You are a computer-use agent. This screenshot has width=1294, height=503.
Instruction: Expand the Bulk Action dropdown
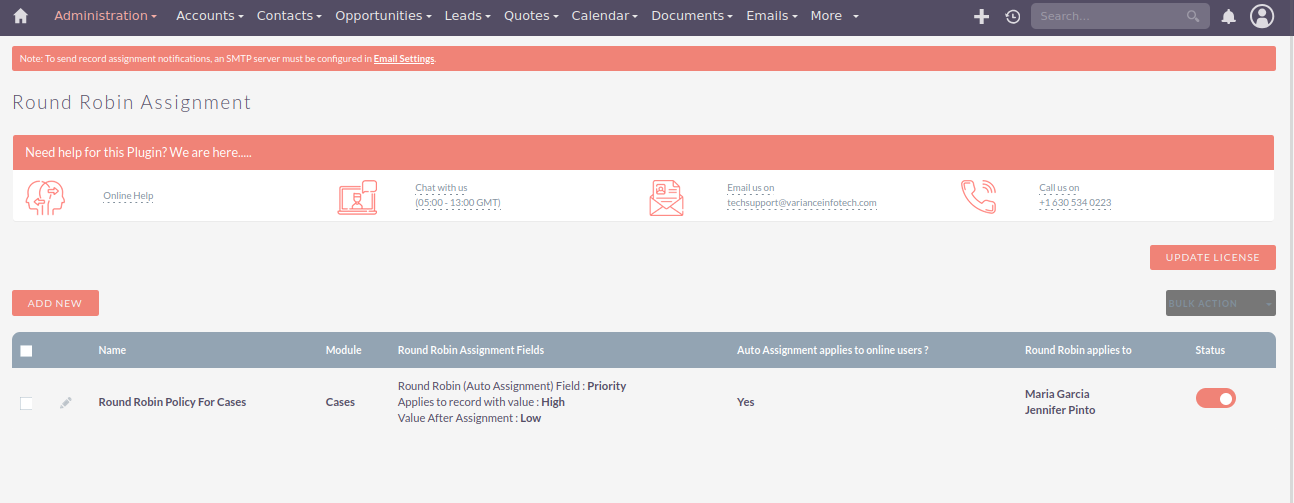point(1220,303)
